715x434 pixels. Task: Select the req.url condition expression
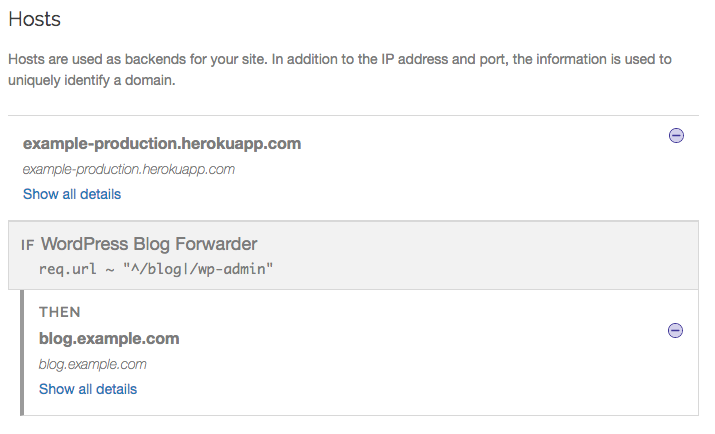click(x=156, y=269)
